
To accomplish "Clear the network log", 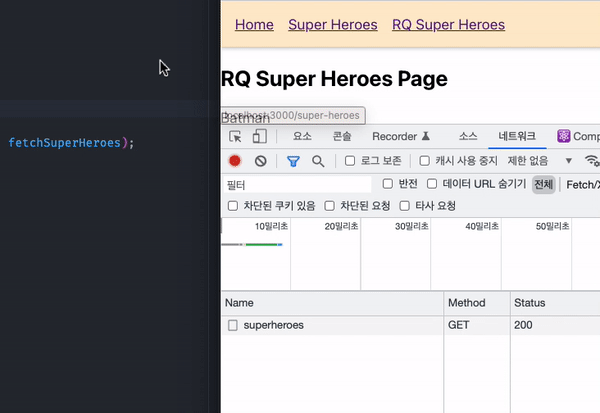I will click(x=261, y=161).
